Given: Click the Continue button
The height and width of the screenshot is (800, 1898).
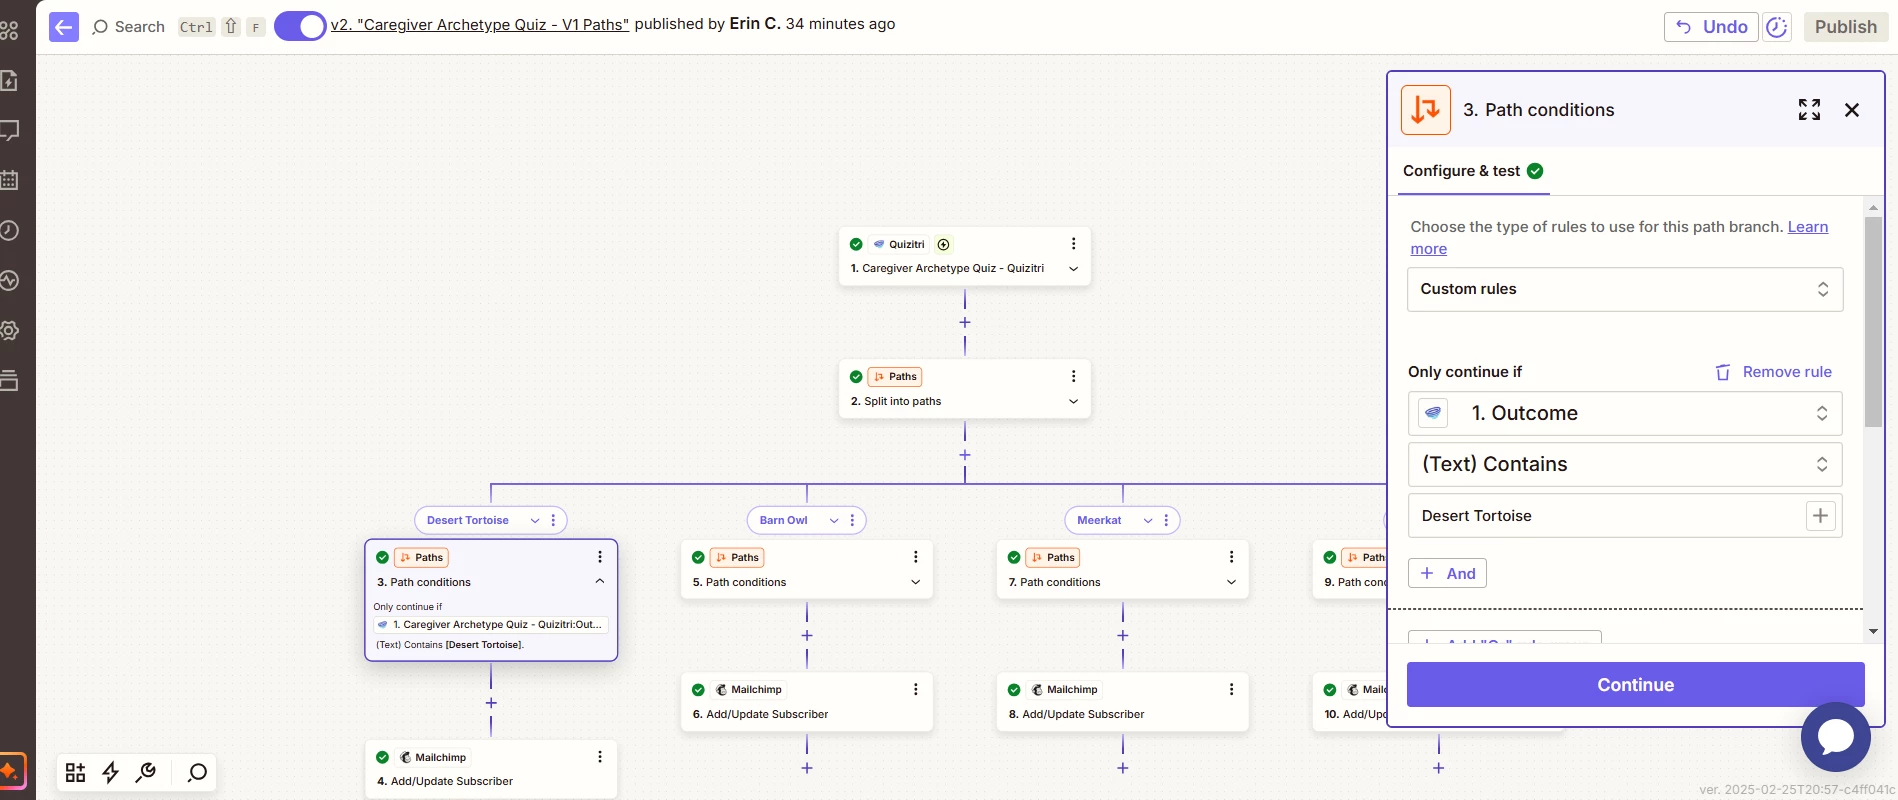Looking at the screenshot, I should [x=1635, y=685].
